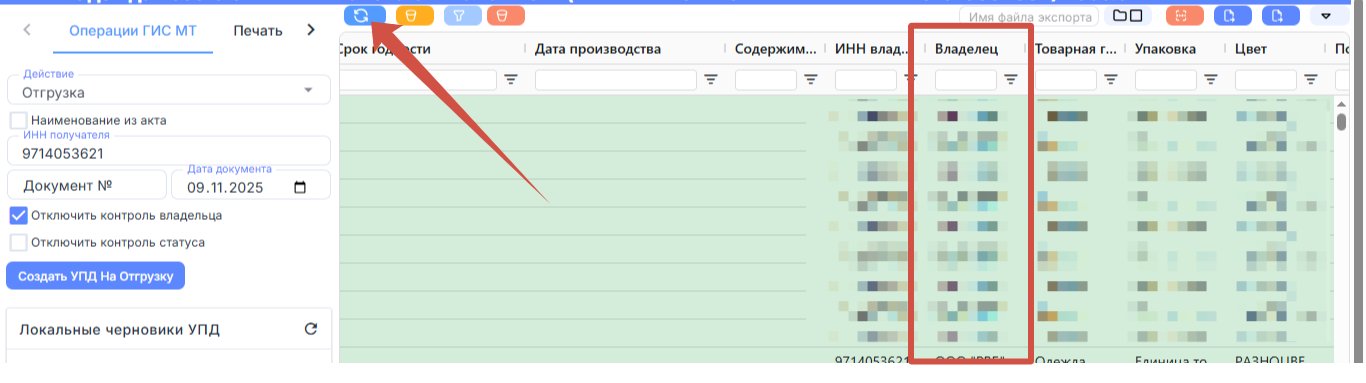1366x383 pixels.
Task: Enable the Наименование из акта checkbox
Action: pos(18,120)
